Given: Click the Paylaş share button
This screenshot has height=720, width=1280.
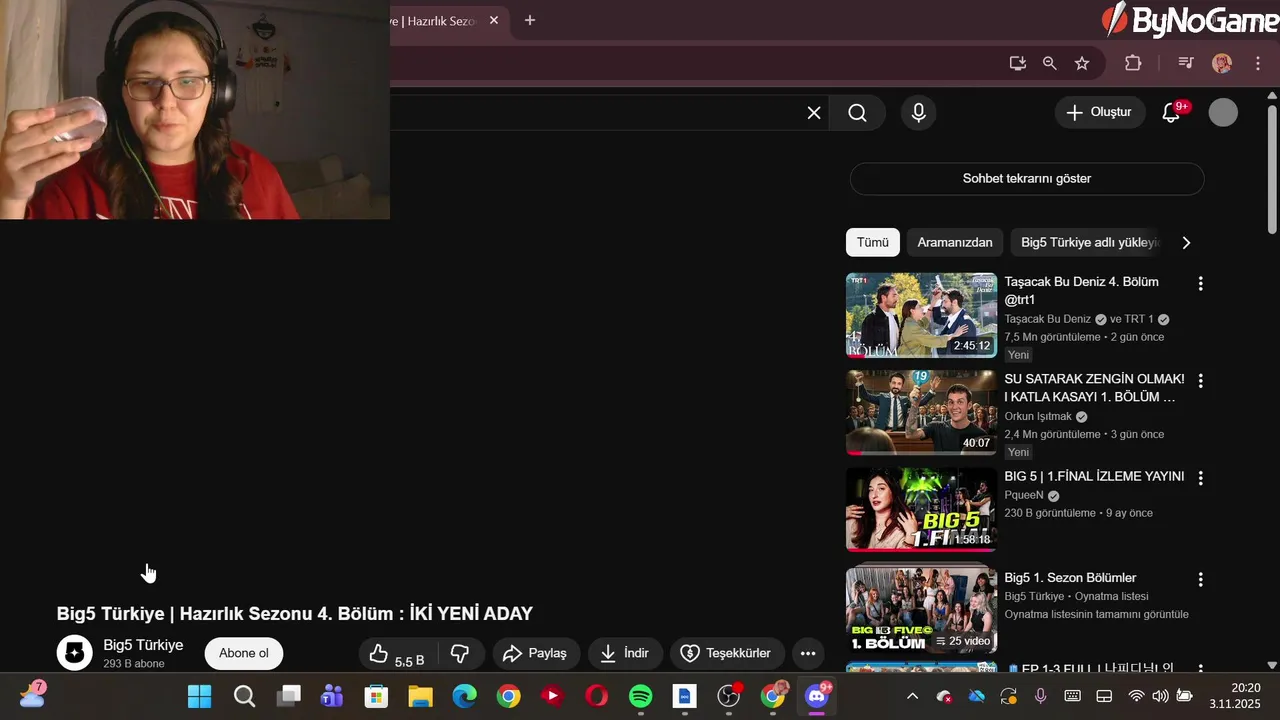Looking at the screenshot, I should coord(536,654).
